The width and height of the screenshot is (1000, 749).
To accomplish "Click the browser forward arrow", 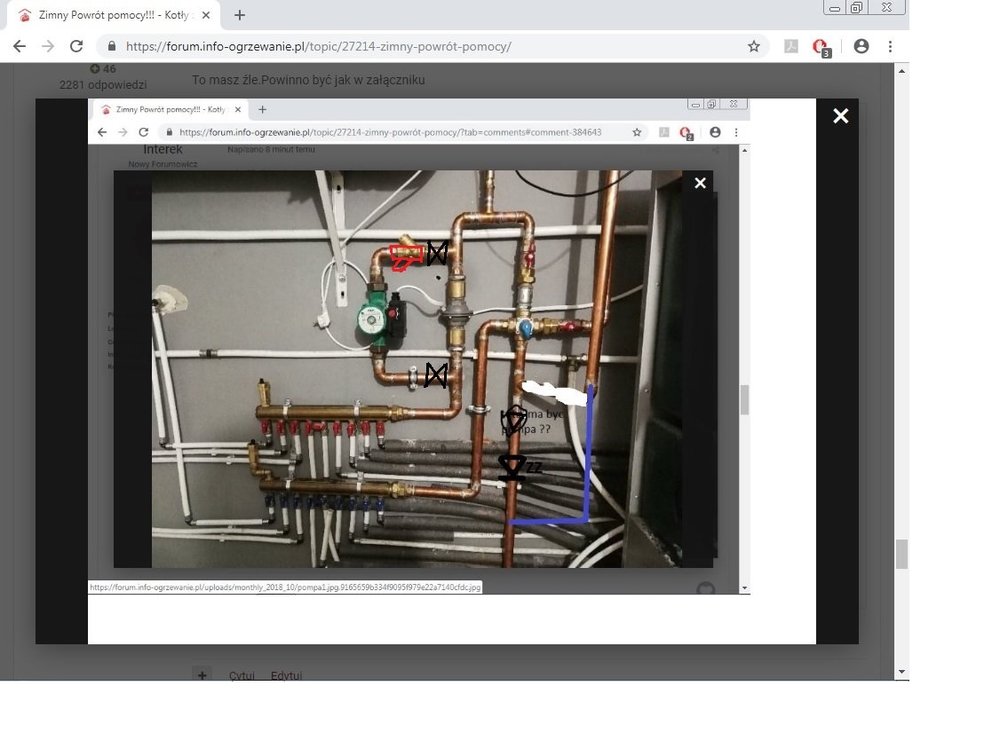I will pos(48,46).
